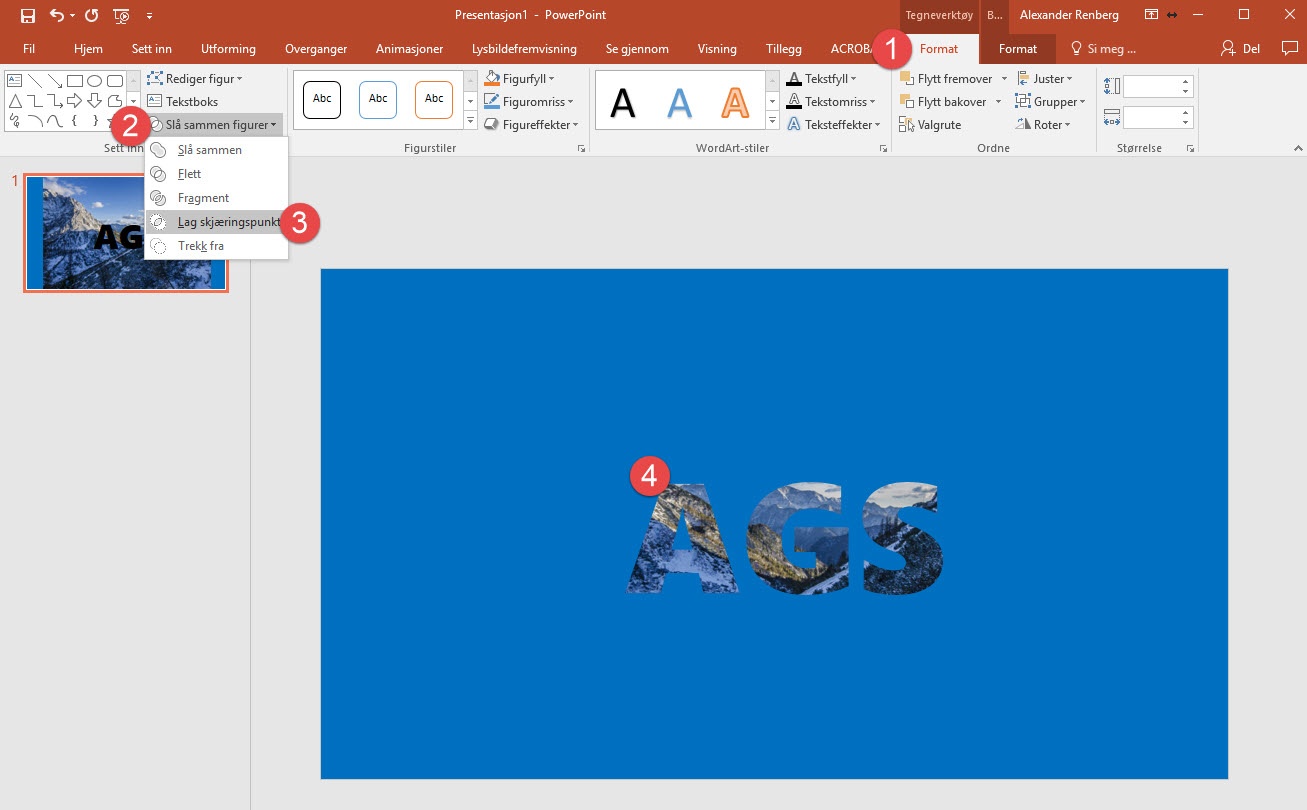Open Figurfyll fill dropdown

[520, 78]
